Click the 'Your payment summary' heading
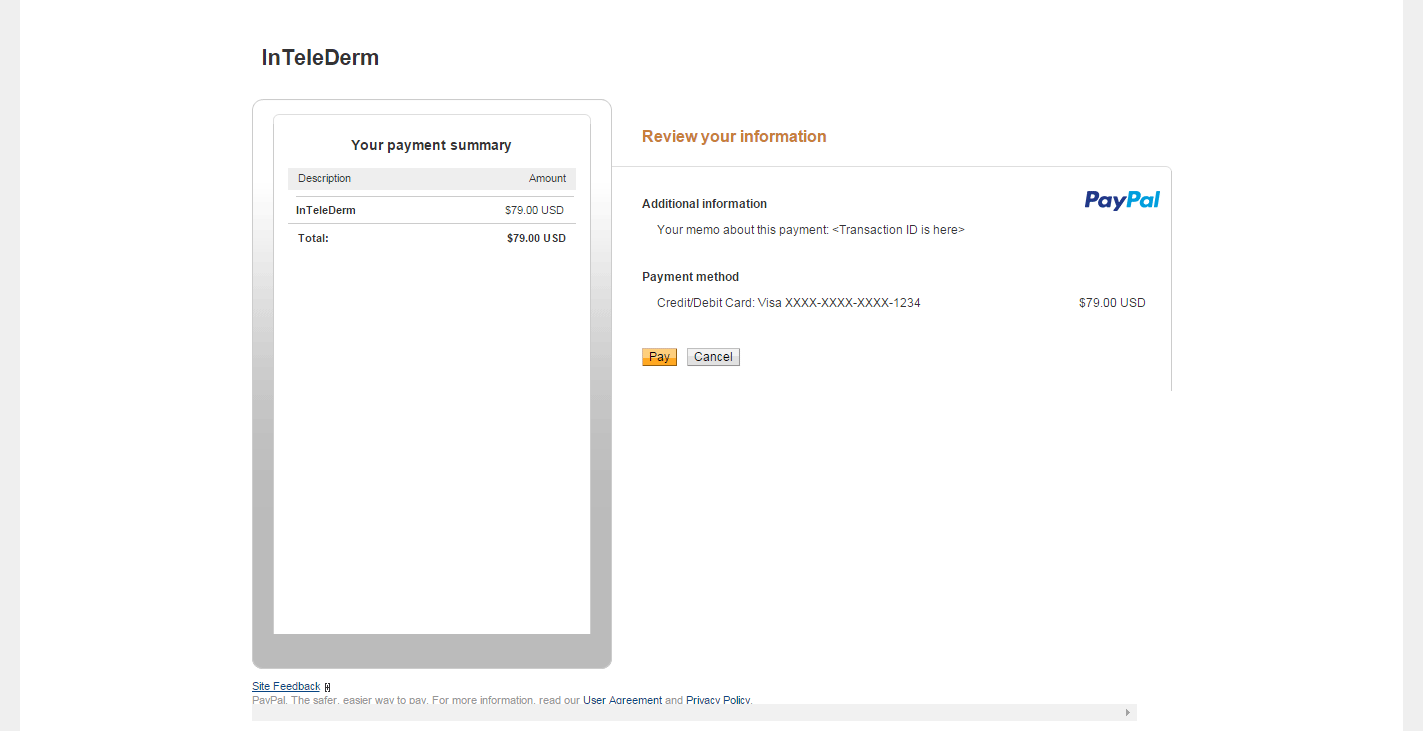 431,145
